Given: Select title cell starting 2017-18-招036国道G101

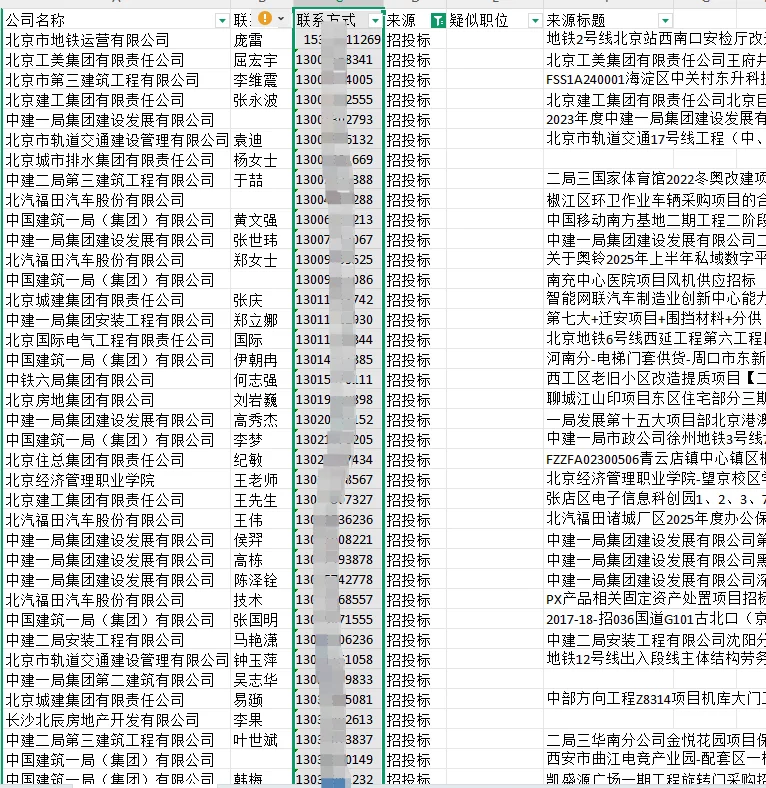Looking at the screenshot, I should coord(655,619).
